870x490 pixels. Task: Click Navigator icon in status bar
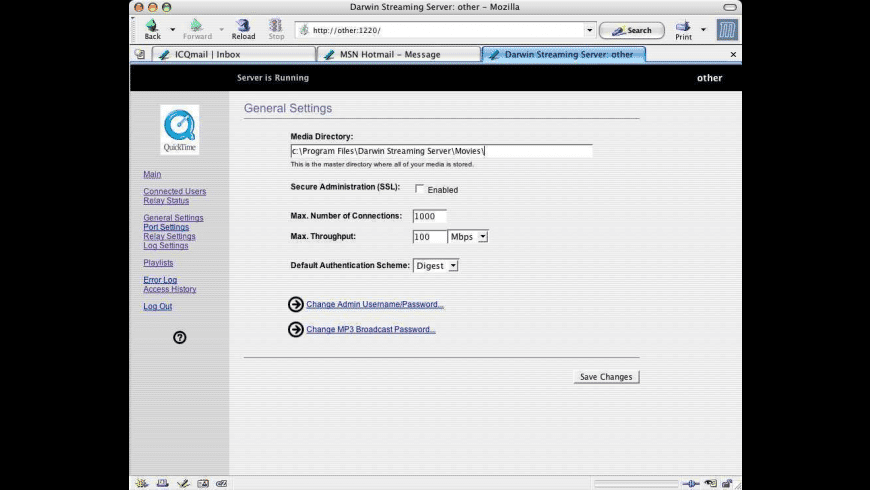[x=142, y=483]
